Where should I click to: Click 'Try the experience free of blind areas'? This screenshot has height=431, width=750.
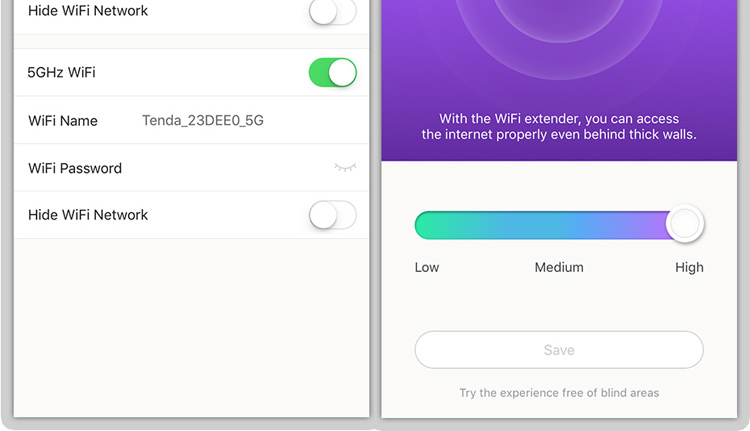click(x=559, y=393)
